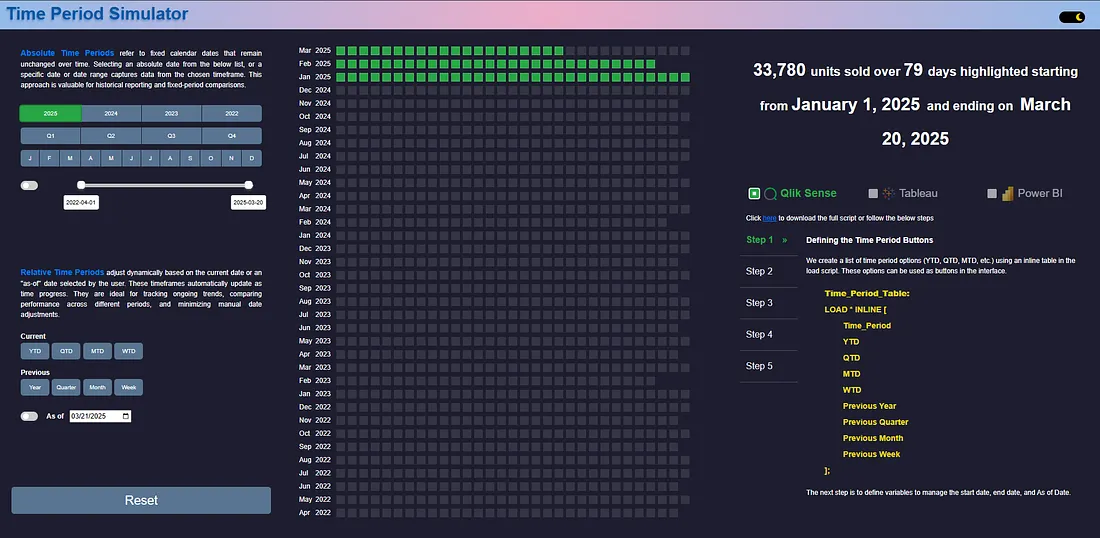
Task: Click the last day square of Jan 2025
Action: click(685, 77)
